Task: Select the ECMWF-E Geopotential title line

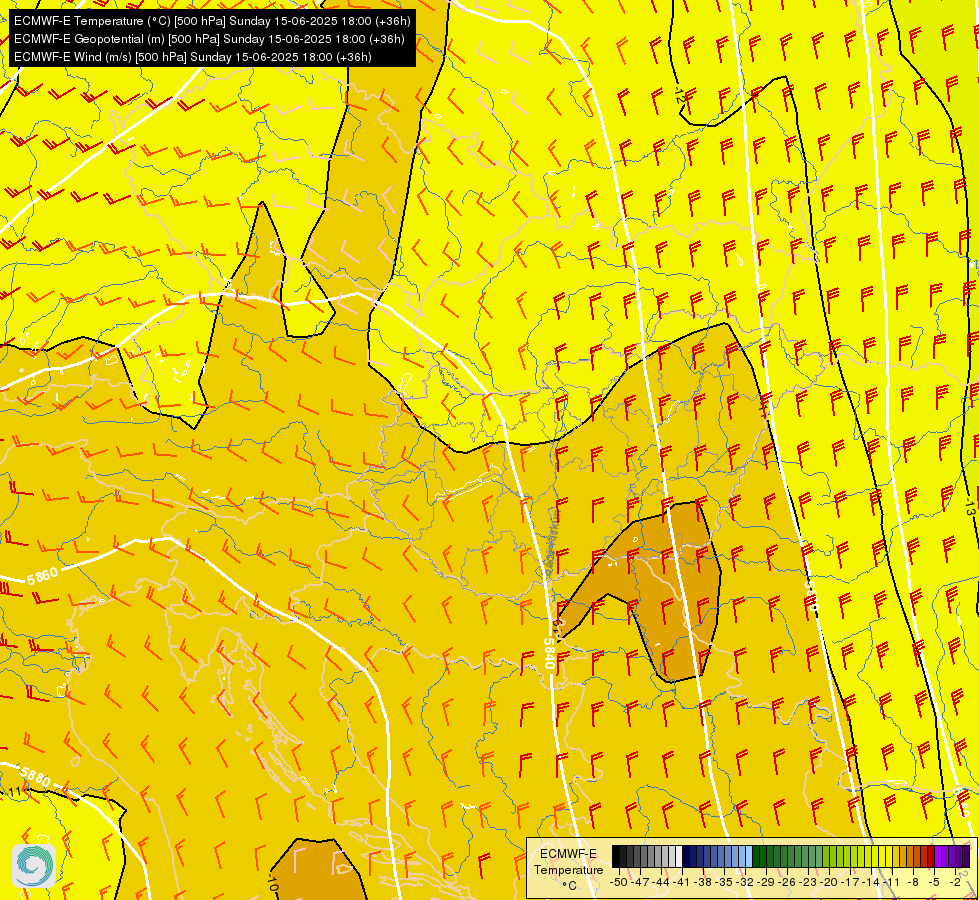Action: coord(209,39)
